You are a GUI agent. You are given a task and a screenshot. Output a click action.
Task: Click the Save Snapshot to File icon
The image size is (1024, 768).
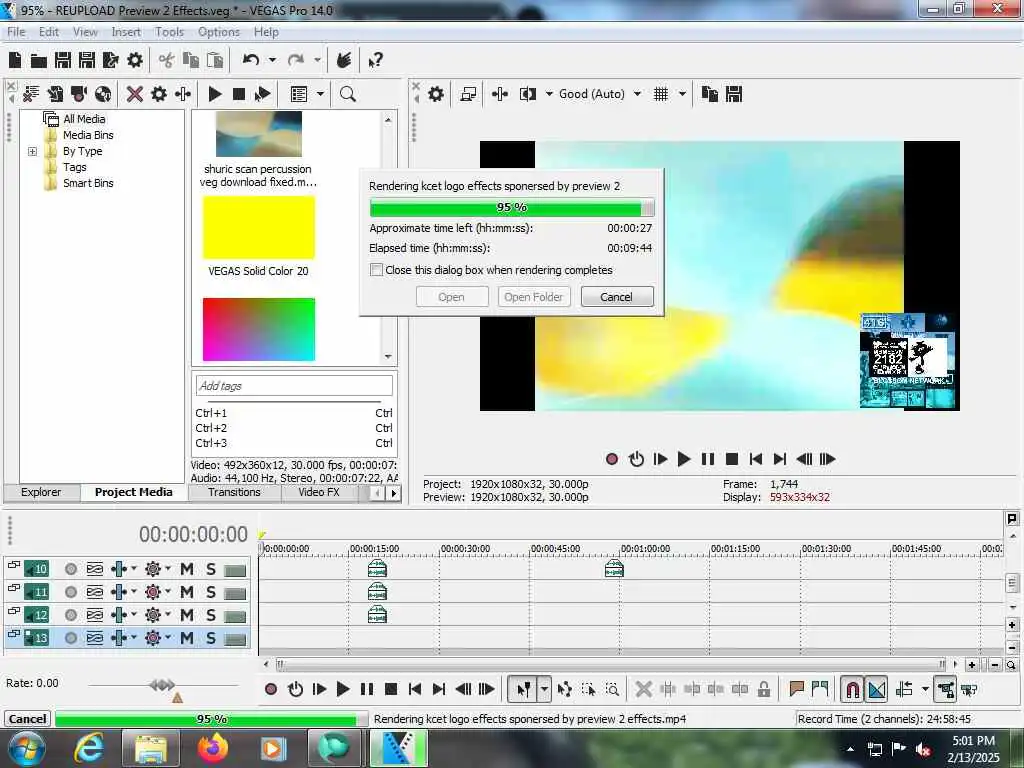pos(734,94)
